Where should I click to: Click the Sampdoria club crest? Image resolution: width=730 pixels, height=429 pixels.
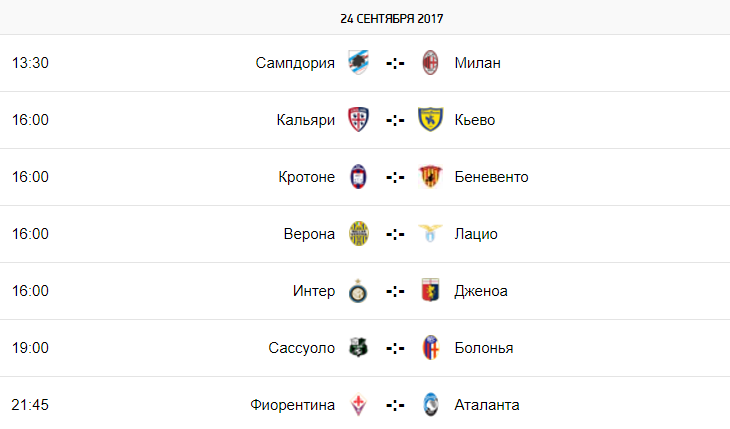(358, 62)
